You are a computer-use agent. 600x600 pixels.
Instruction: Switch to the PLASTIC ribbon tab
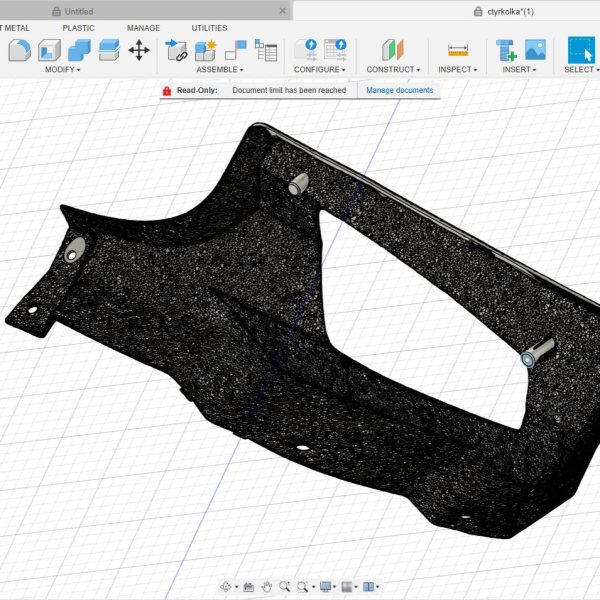(79, 28)
